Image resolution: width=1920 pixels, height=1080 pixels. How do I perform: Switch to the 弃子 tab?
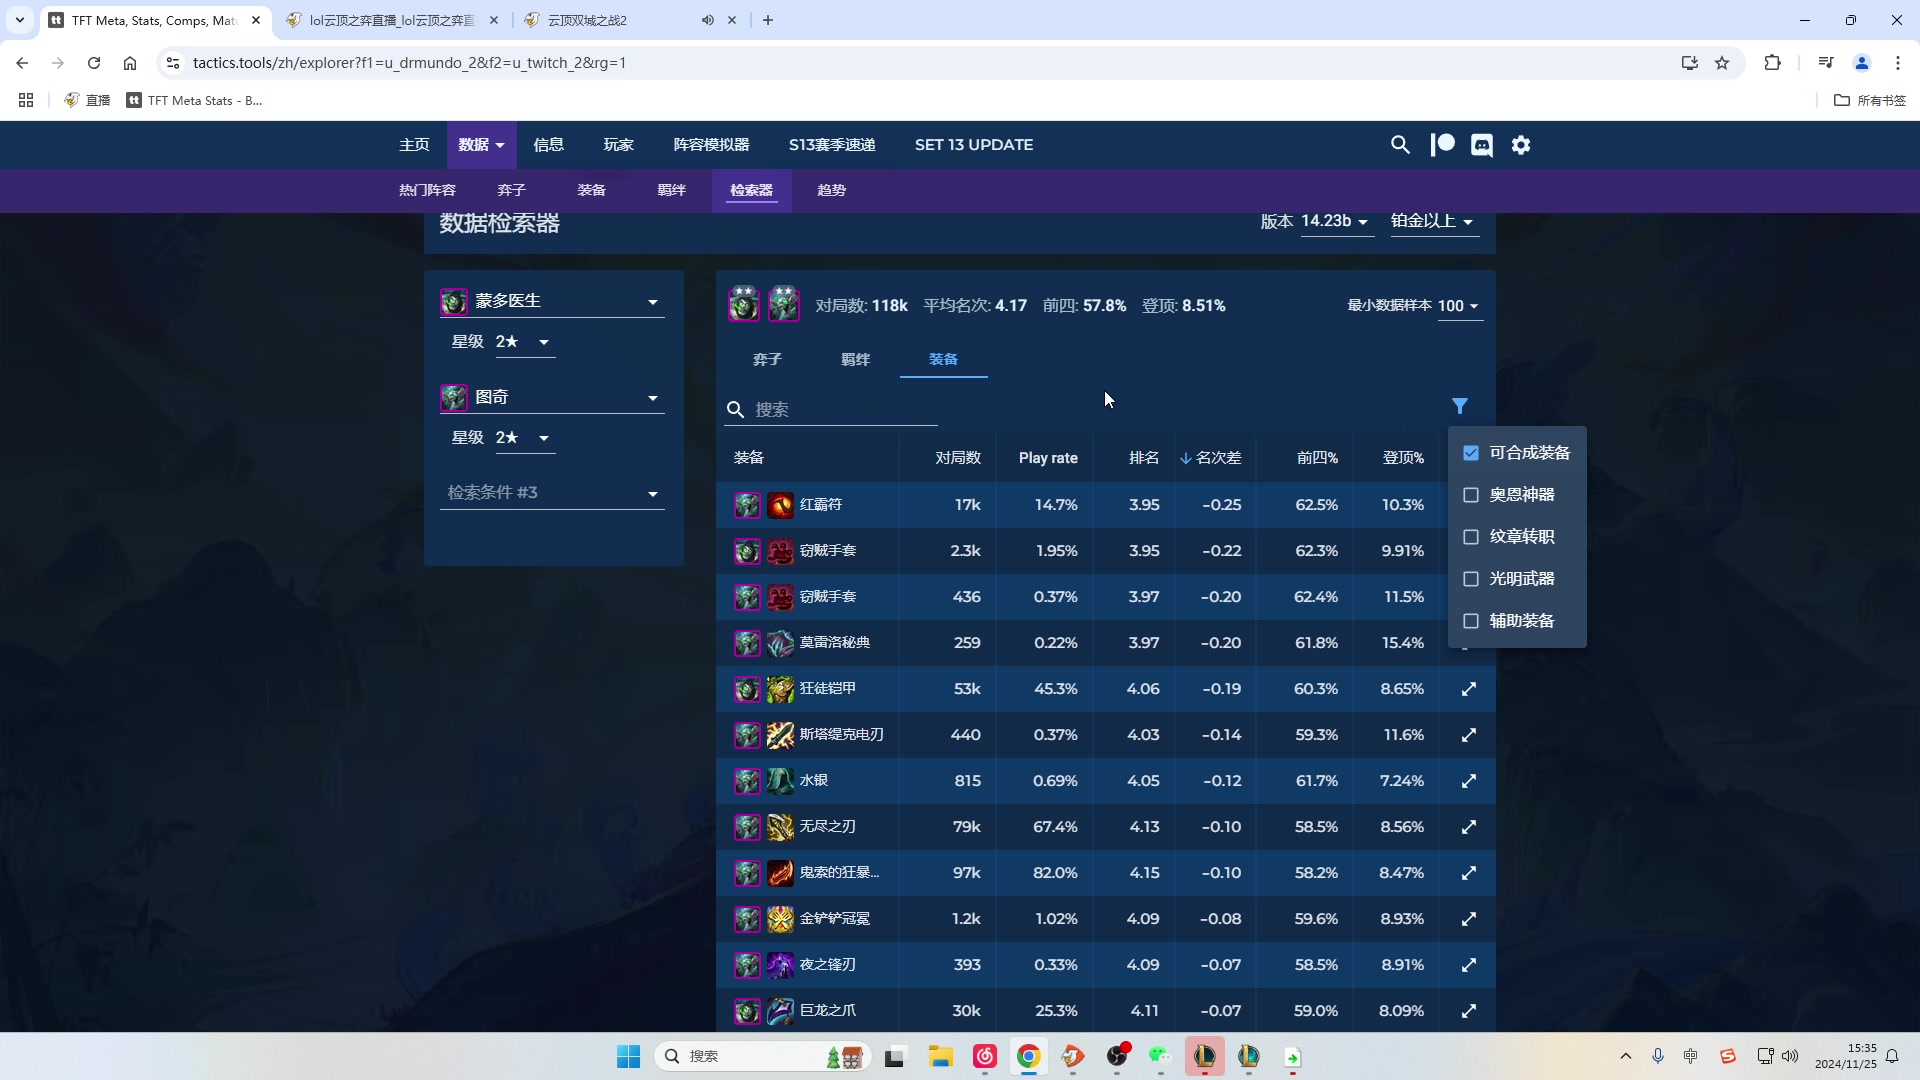(x=766, y=359)
